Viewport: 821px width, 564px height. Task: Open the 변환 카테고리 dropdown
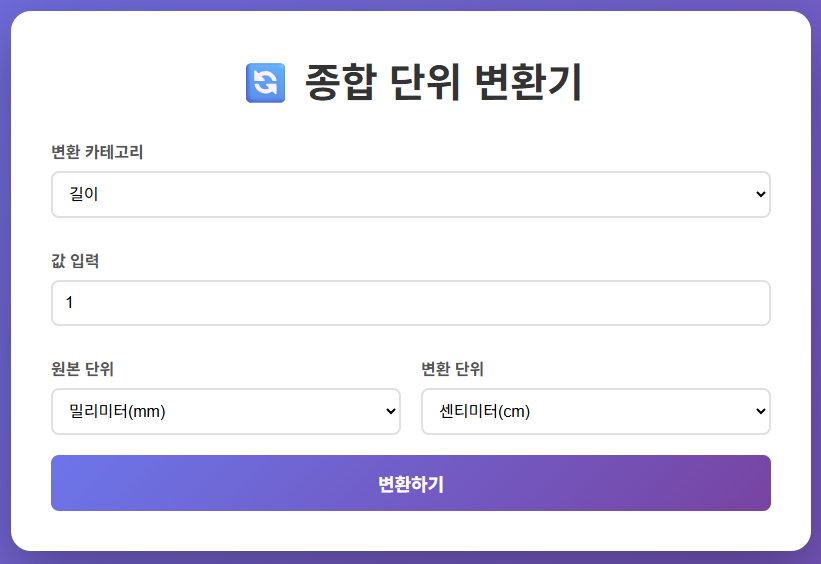[410, 194]
